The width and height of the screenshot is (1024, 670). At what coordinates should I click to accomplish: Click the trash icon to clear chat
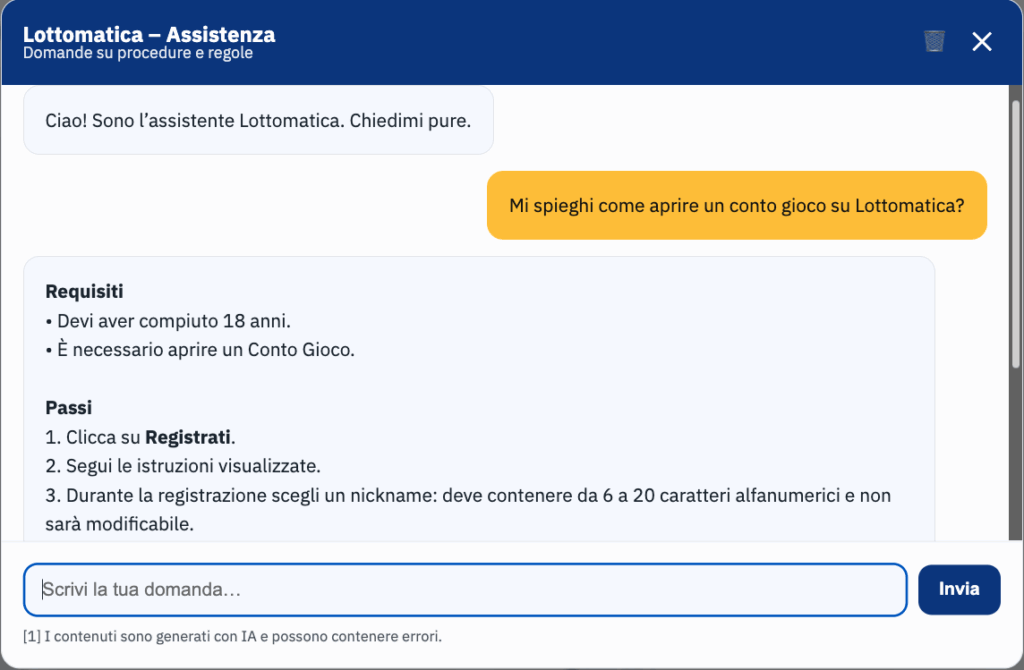point(934,41)
